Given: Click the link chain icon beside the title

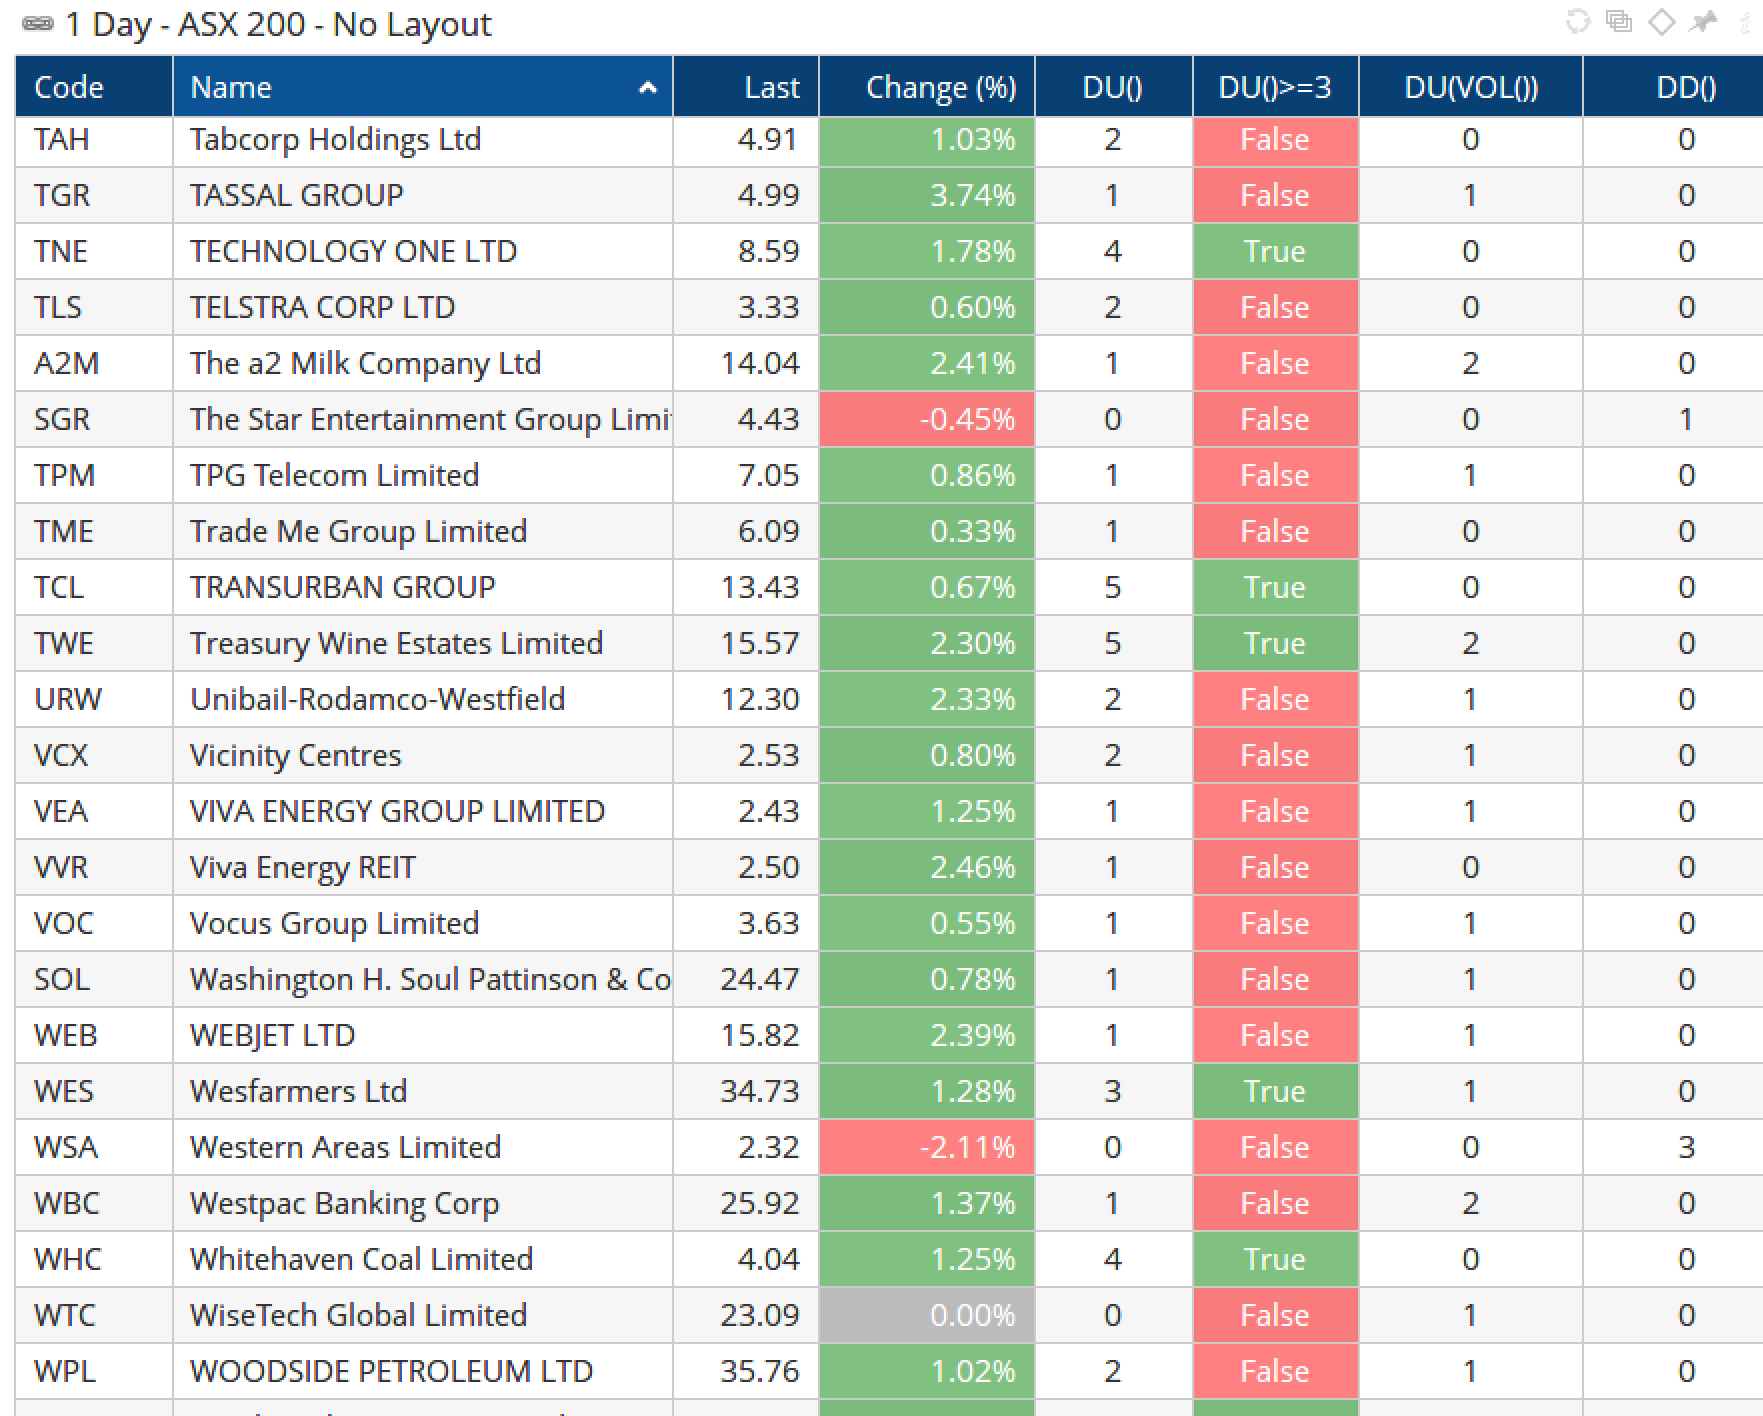Looking at the screenshot, I should pos(38,24).
